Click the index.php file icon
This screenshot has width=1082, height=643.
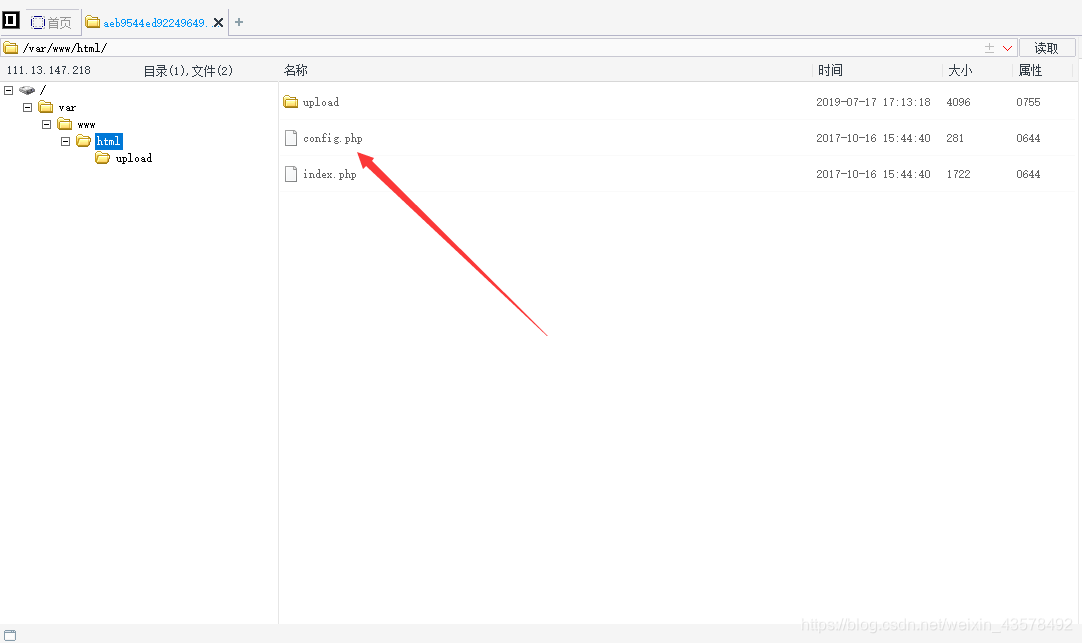pos(291,174)
